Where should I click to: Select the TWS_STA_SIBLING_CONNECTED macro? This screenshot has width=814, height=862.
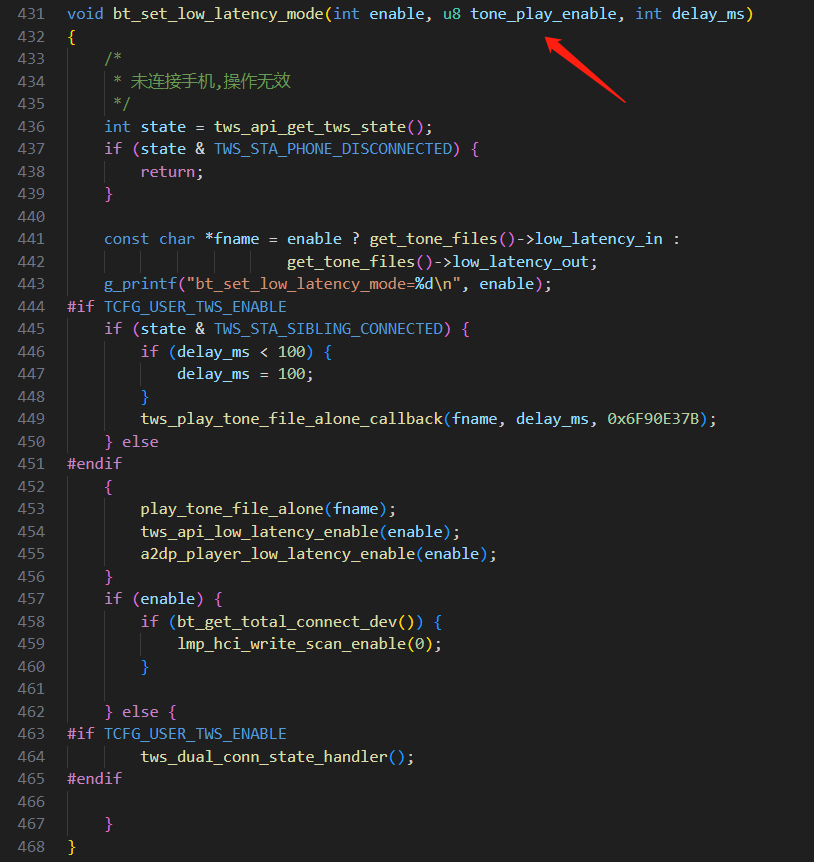point(328,329)
